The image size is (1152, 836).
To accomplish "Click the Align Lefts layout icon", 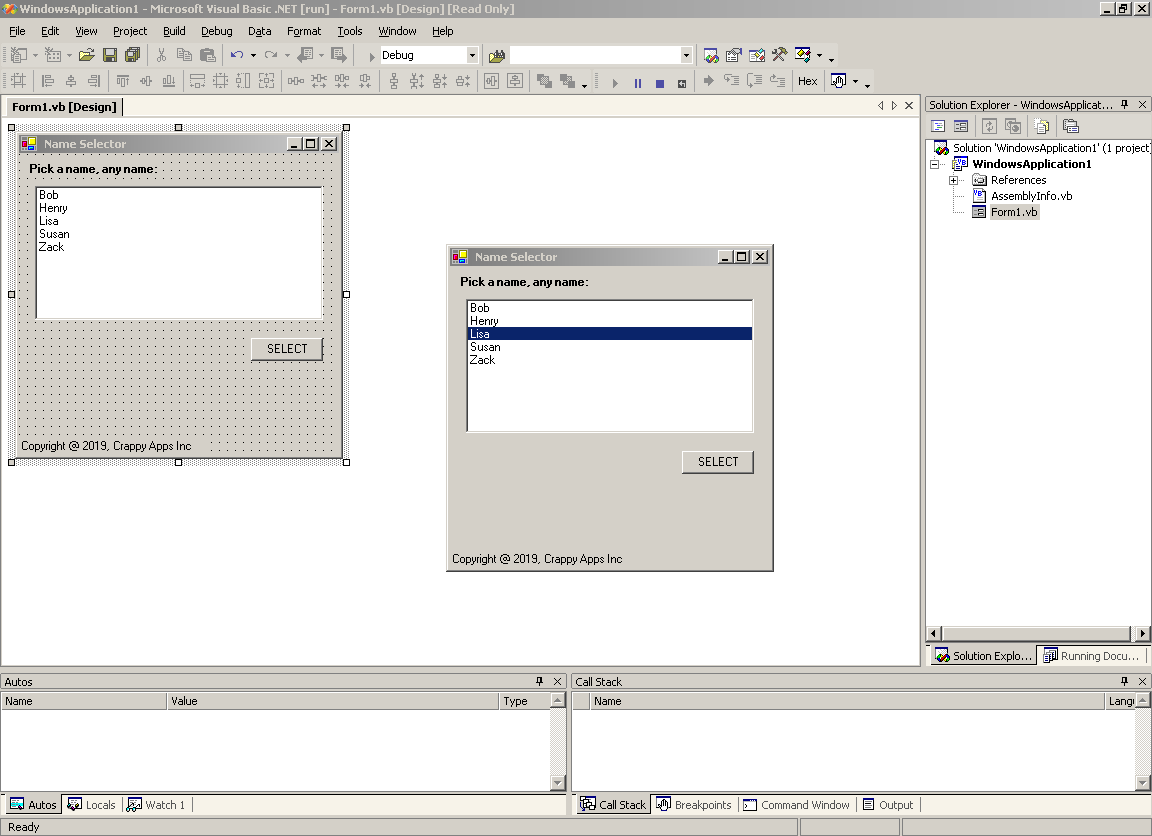I will pyautogui.click(x=48, y=82).
